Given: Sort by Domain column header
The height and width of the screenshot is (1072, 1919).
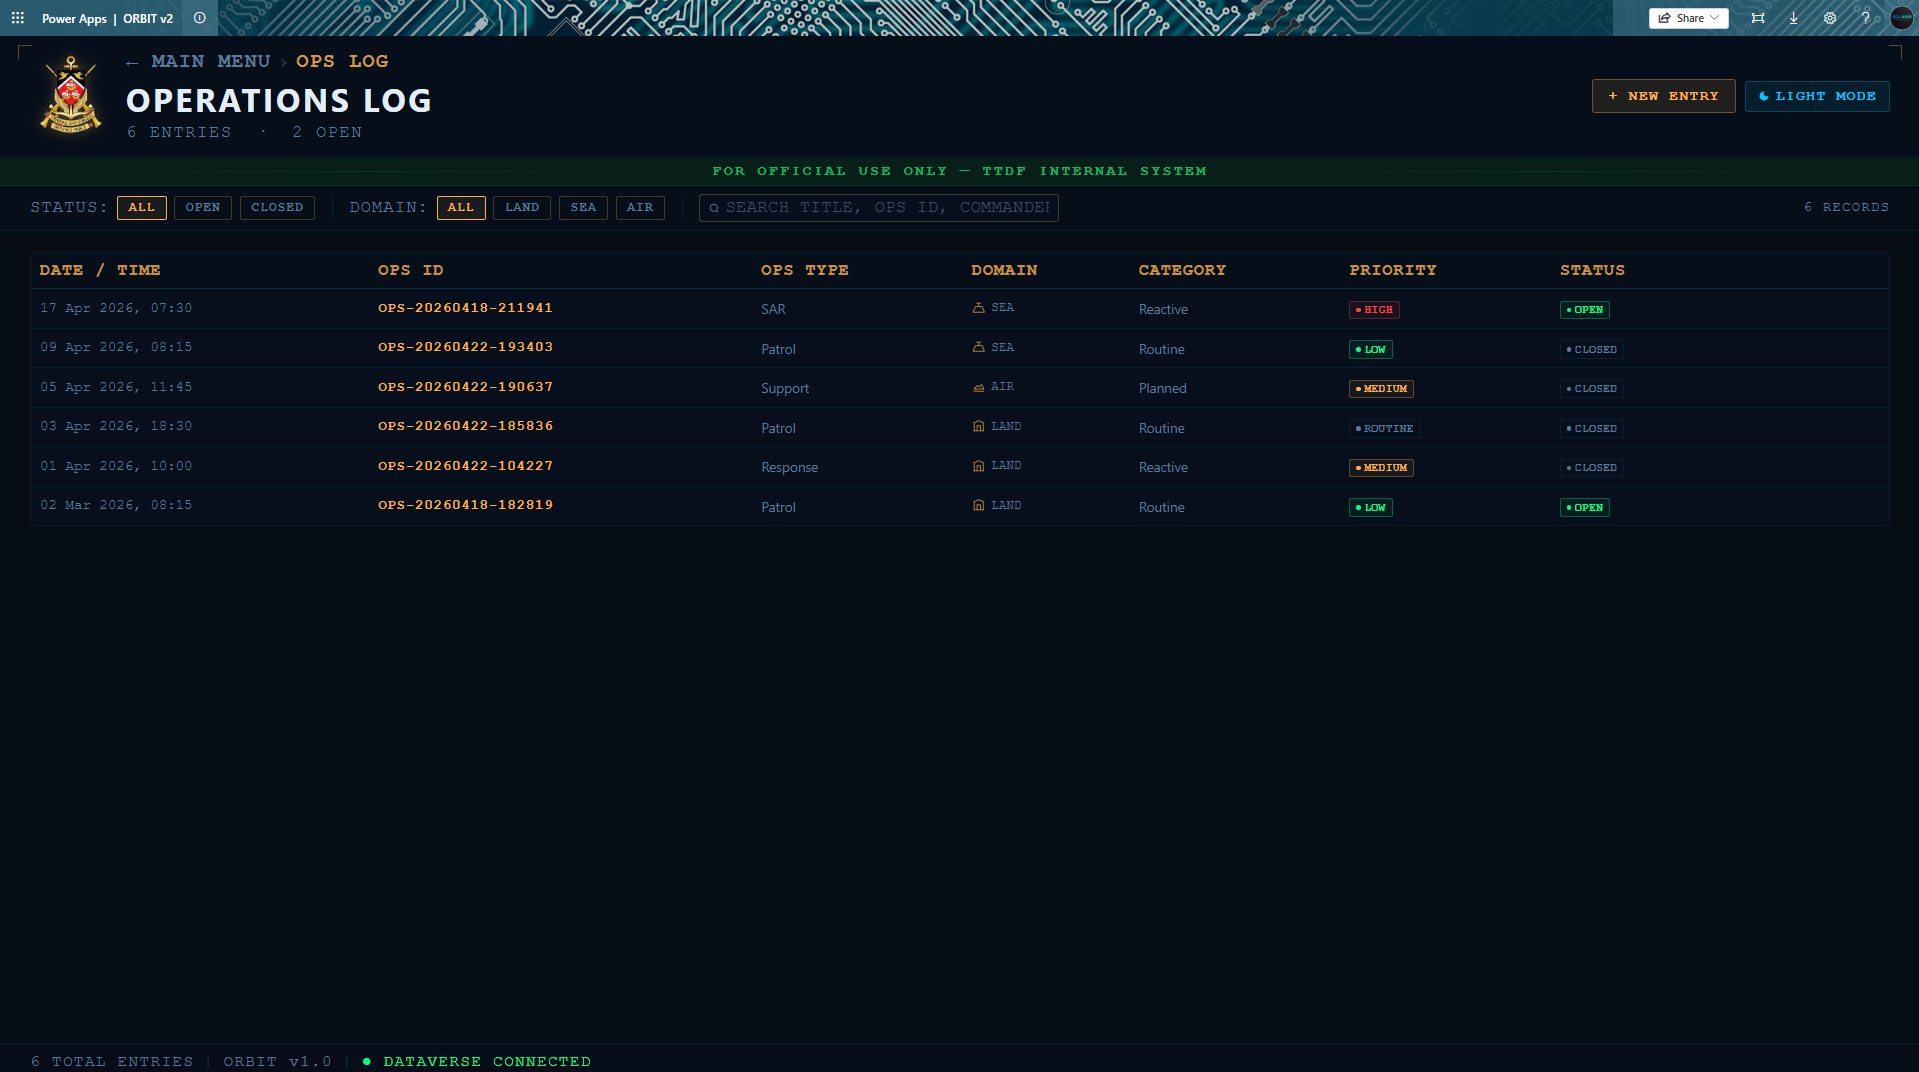Looking at the screenshot, I should pos(1004,270).
